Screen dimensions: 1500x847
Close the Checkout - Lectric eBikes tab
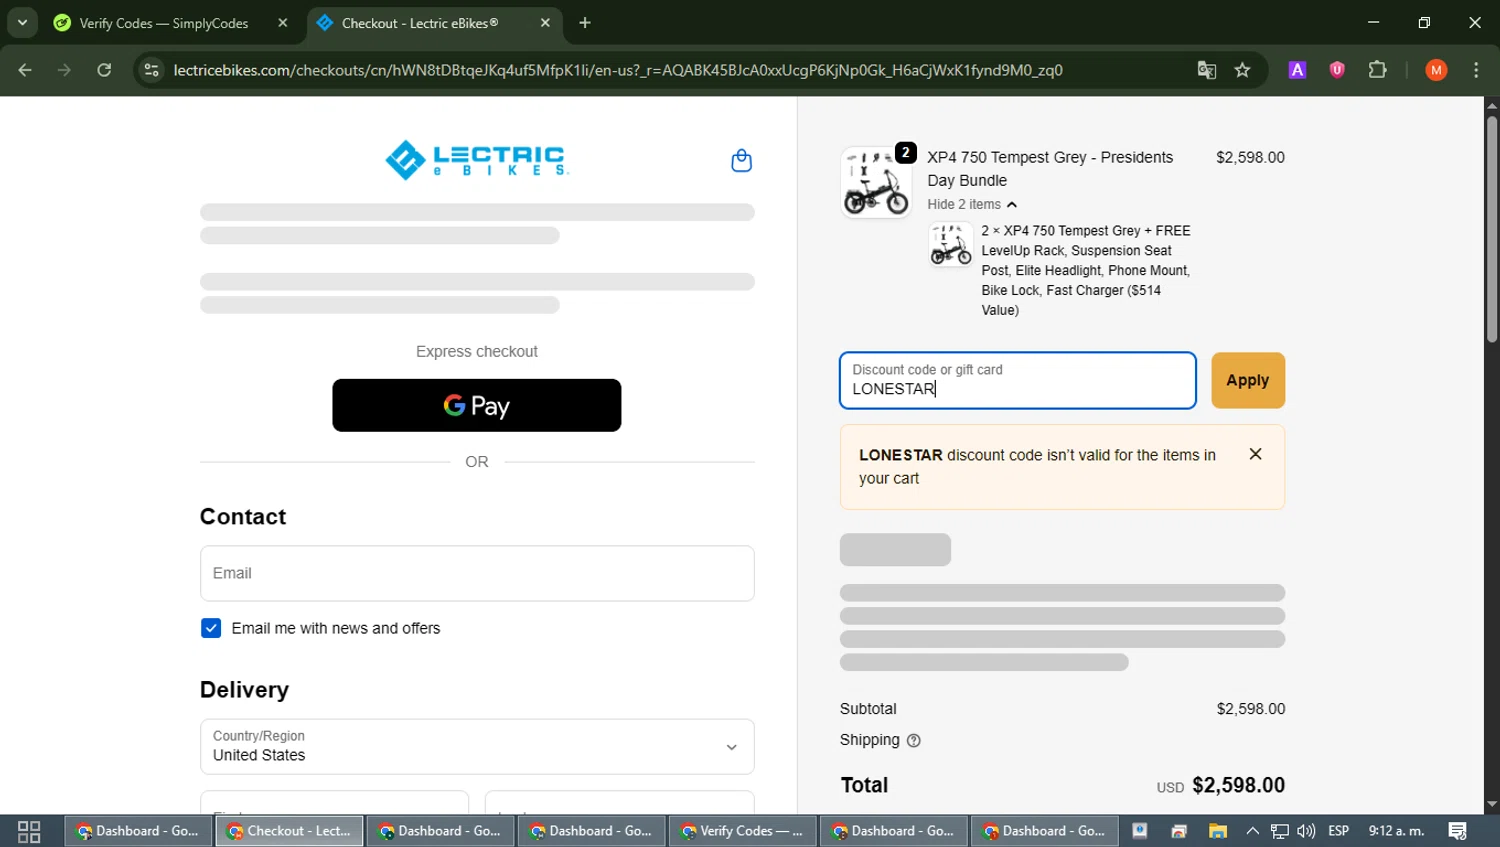pos(545,23)
